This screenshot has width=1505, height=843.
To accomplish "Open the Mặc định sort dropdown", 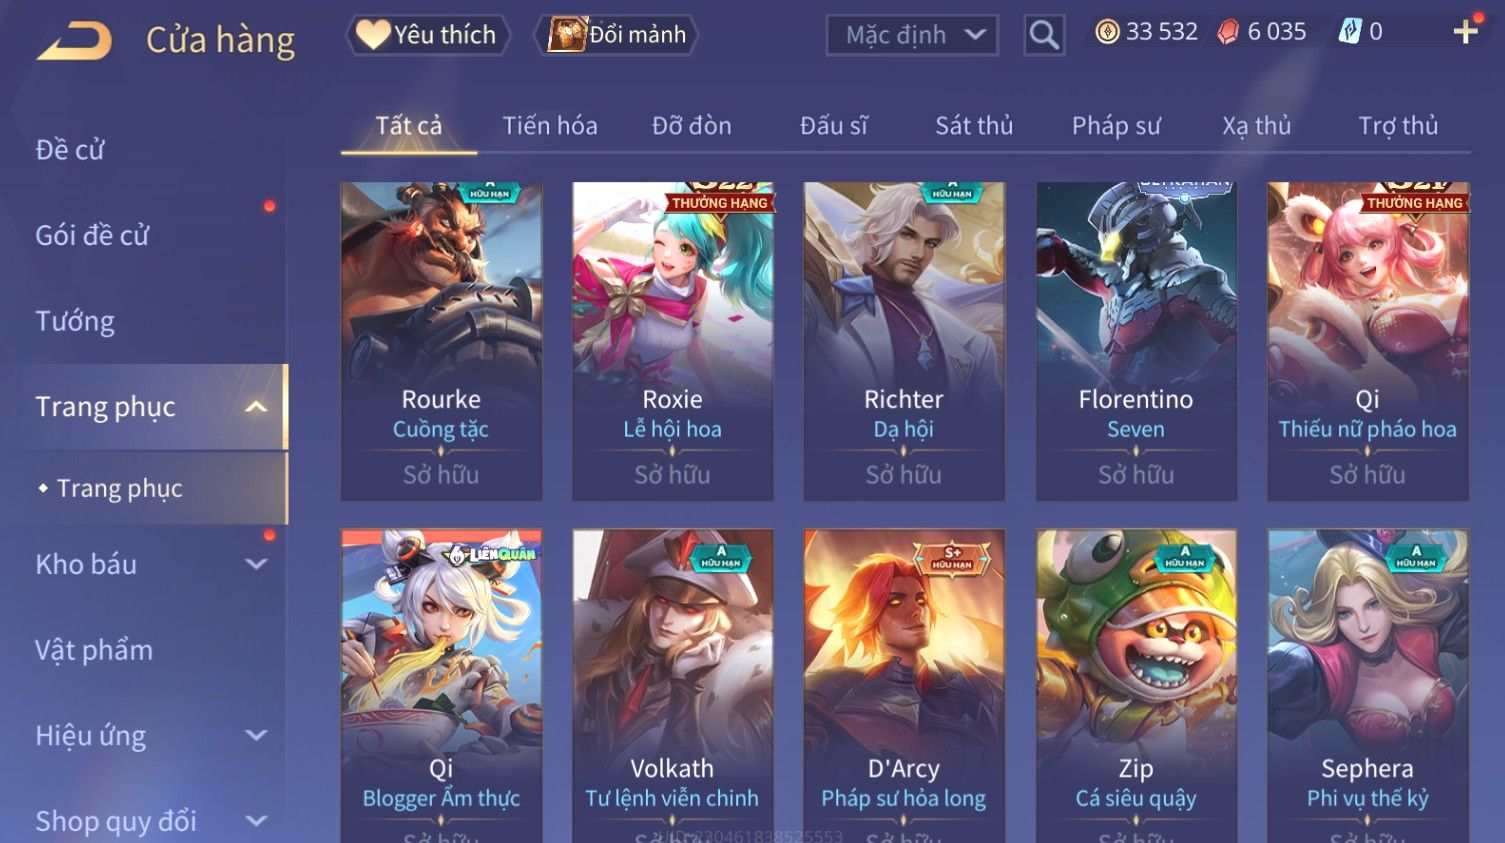I will 912,35.
